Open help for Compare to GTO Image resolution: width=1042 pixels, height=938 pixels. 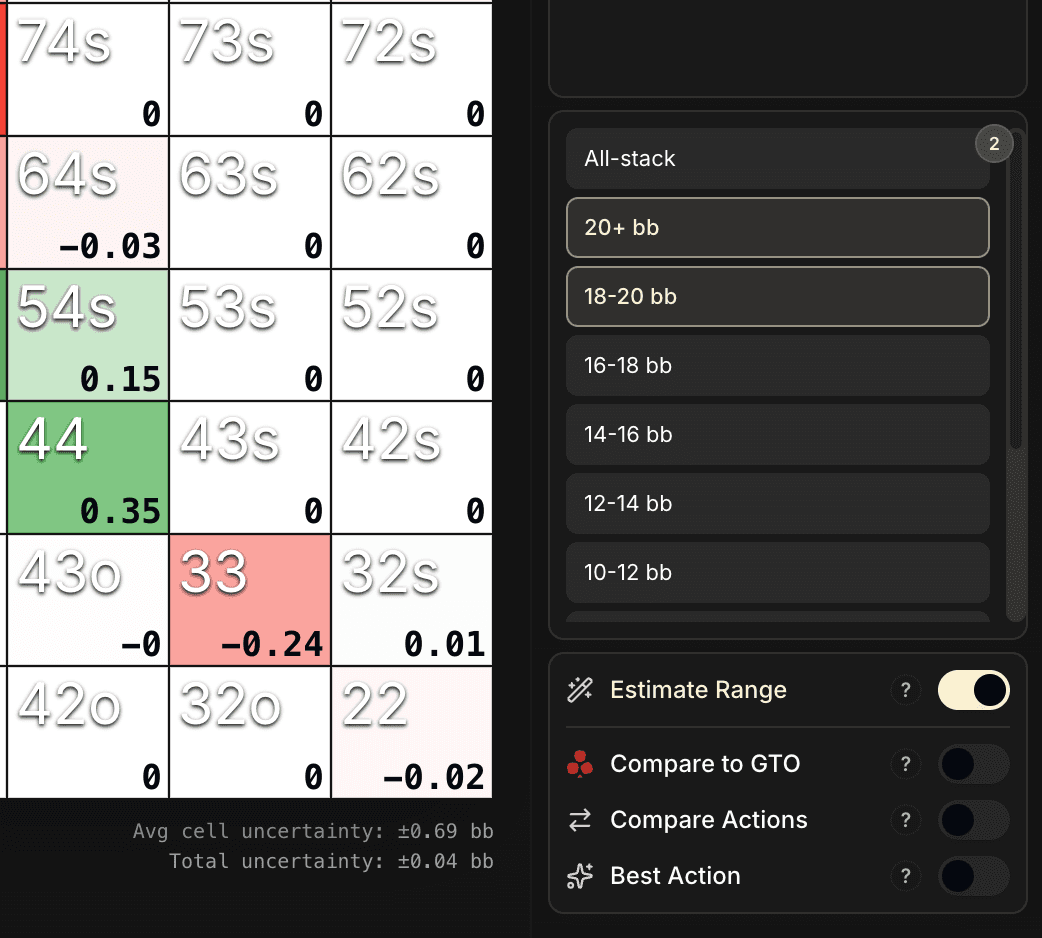click(905, 764)
